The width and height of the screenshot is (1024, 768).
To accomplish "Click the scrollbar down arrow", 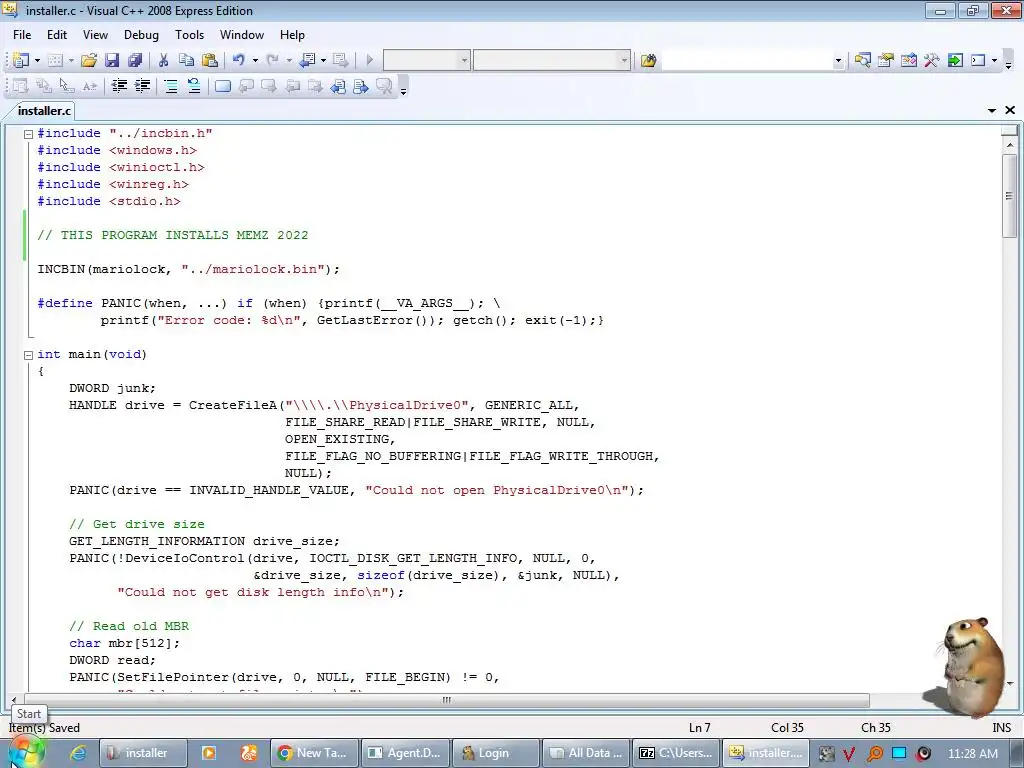I will (1010, 684).
